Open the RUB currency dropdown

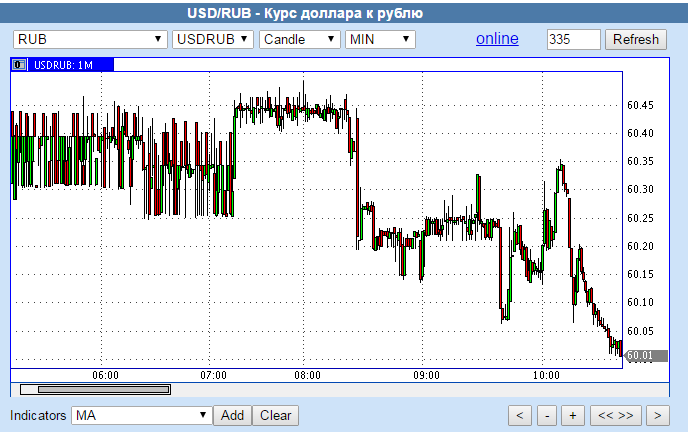tap(90, 39)
